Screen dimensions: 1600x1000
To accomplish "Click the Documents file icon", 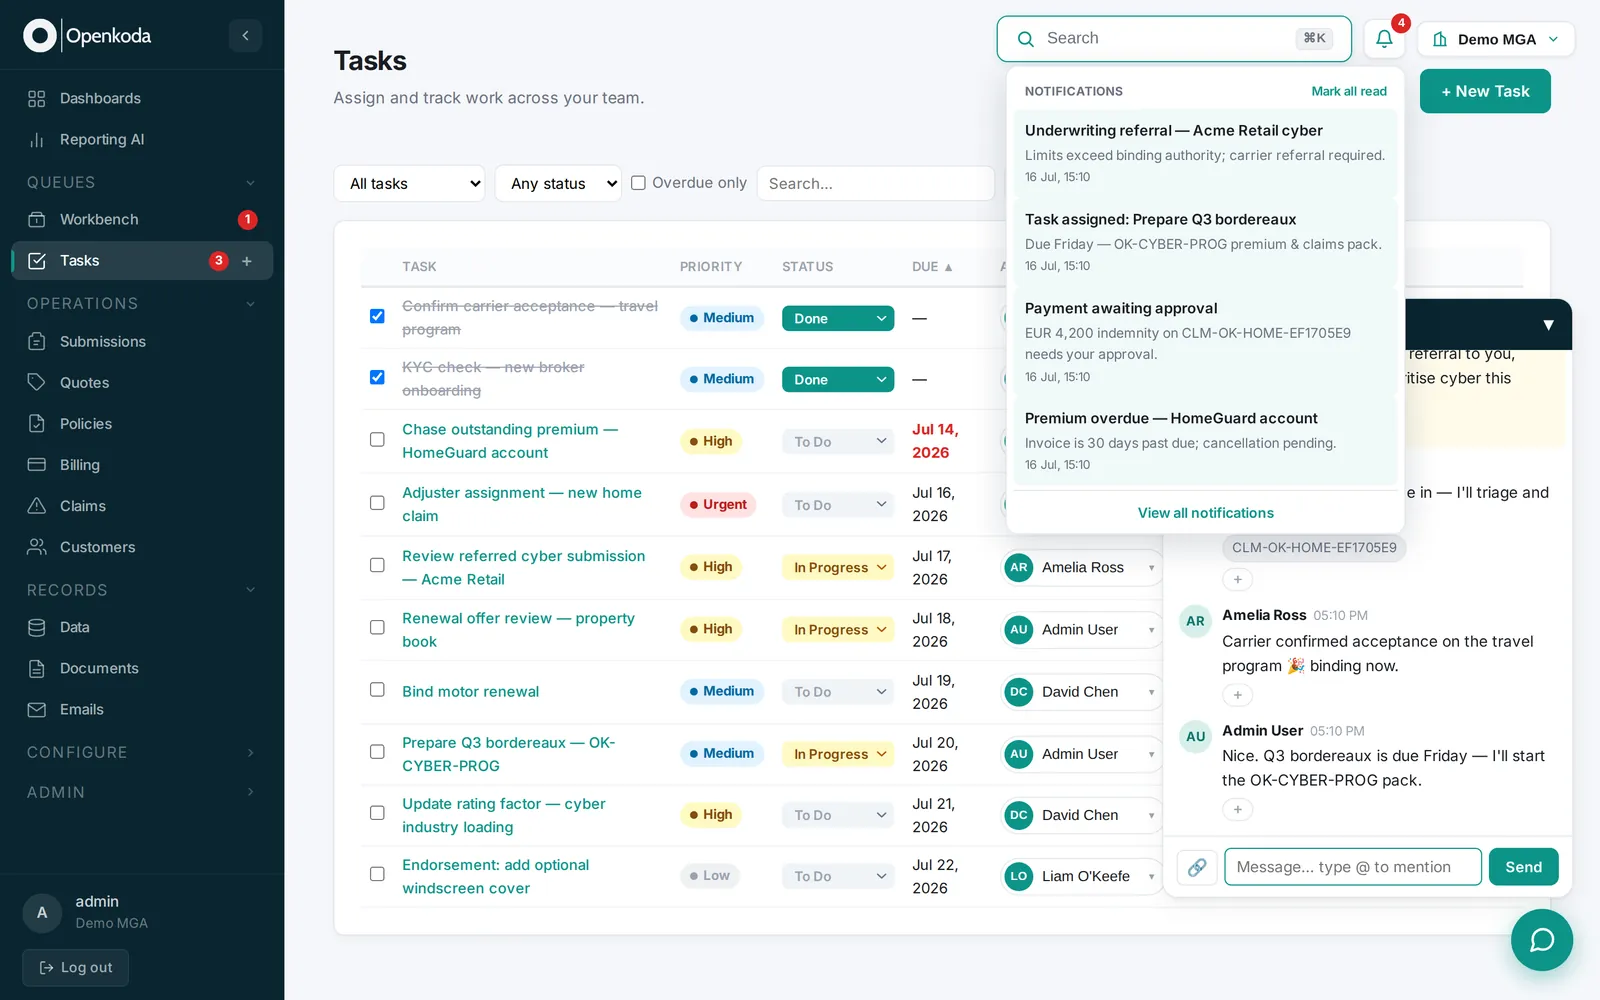I will pos(37,669).
